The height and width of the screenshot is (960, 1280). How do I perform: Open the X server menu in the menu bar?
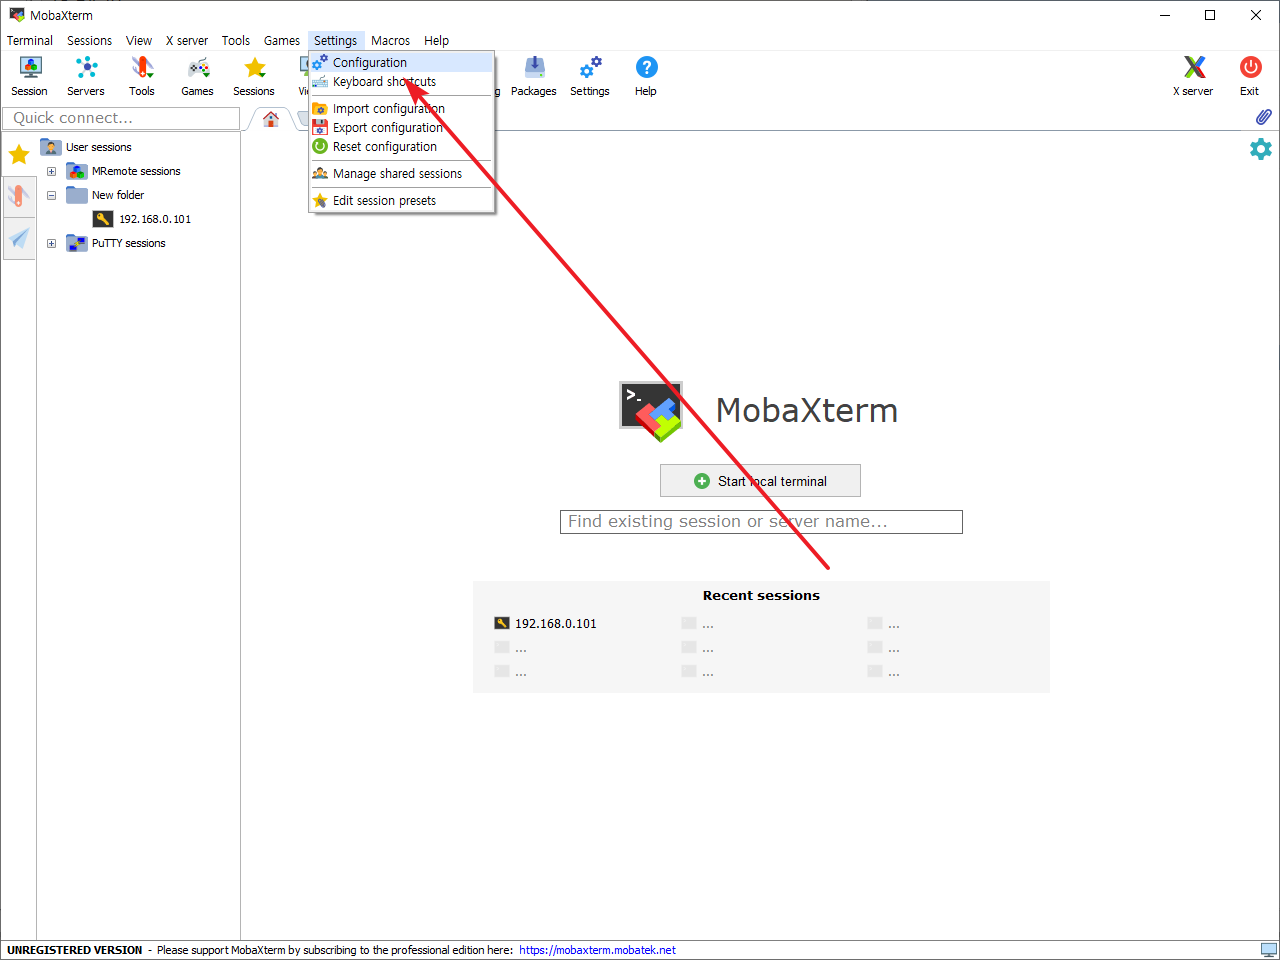click(187, 41)
